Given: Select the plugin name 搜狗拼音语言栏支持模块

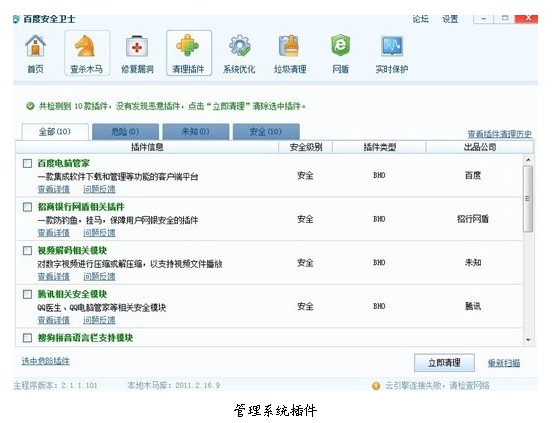Looking at the screenshot, I should point(85,338).
